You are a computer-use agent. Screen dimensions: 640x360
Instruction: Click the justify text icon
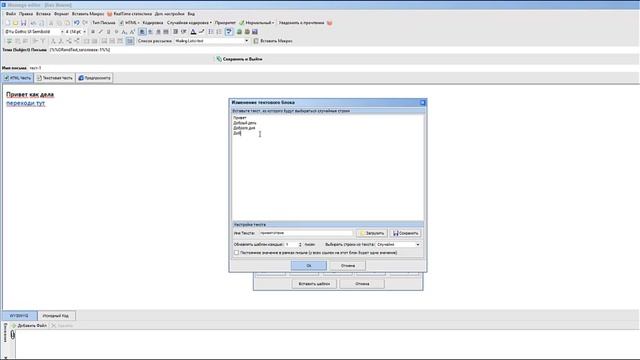[x=166, y=32]
